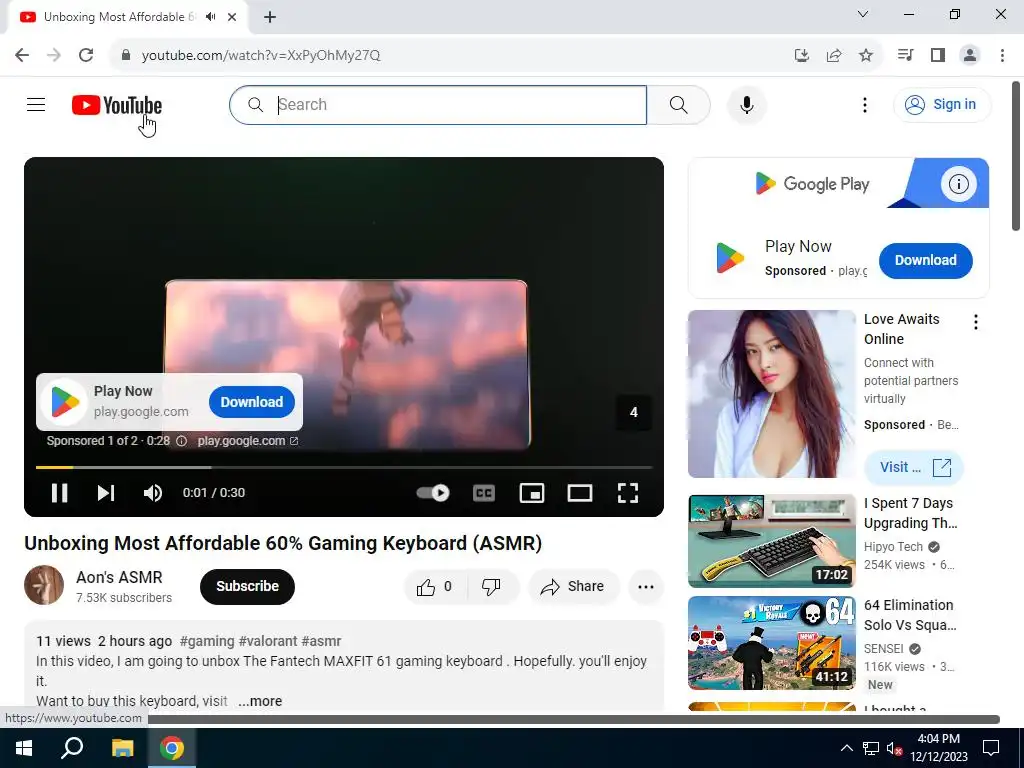
Task: Click Download on the in-video ad overlay
Action: 251,402
